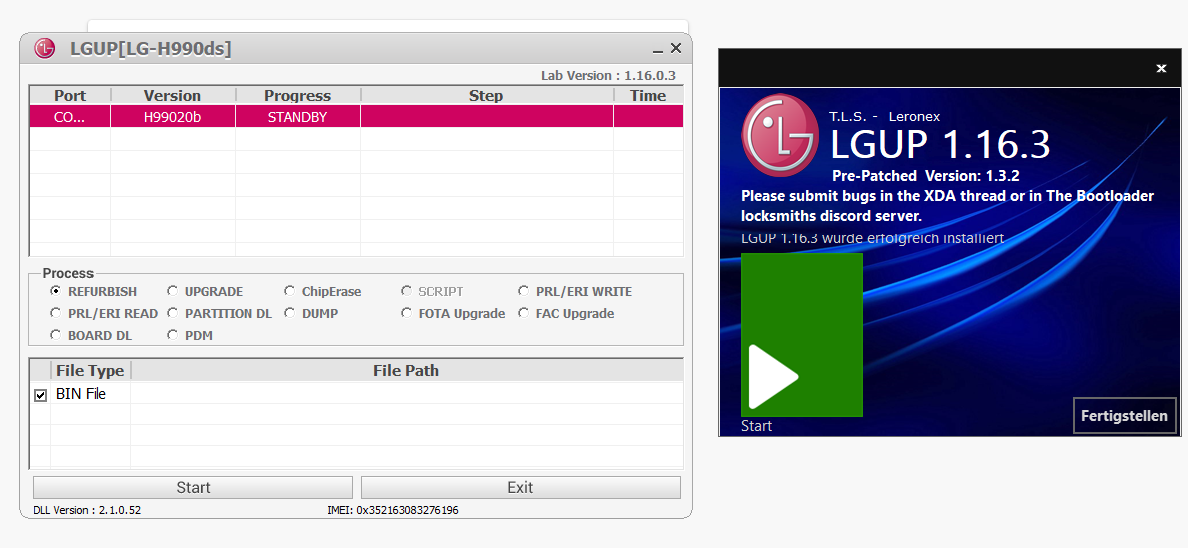Click the BIN File label text
This screenshot has width=1188, height=548.
point(80,394)
